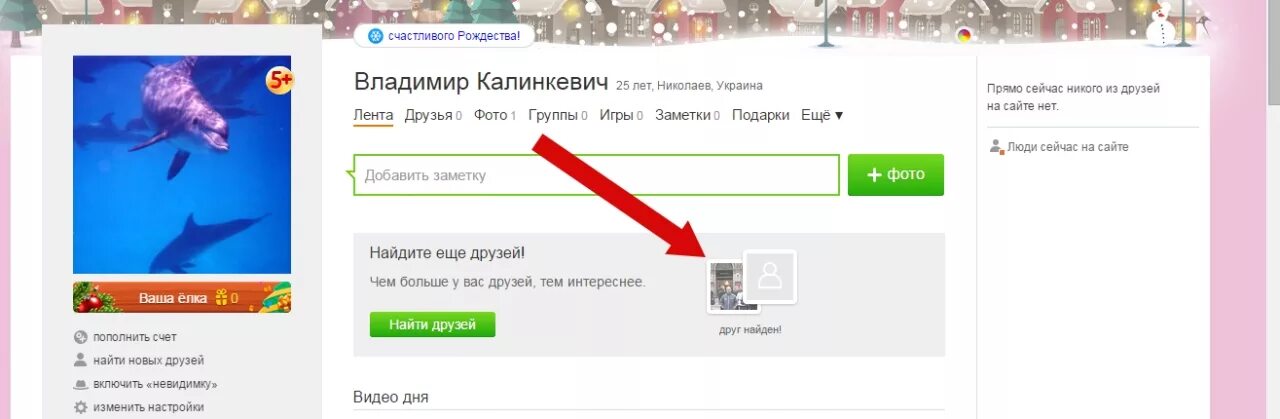Screen dimensions: 1280x419
Task: Click the find new friends person icon
Action: click(x=80, y=360)
